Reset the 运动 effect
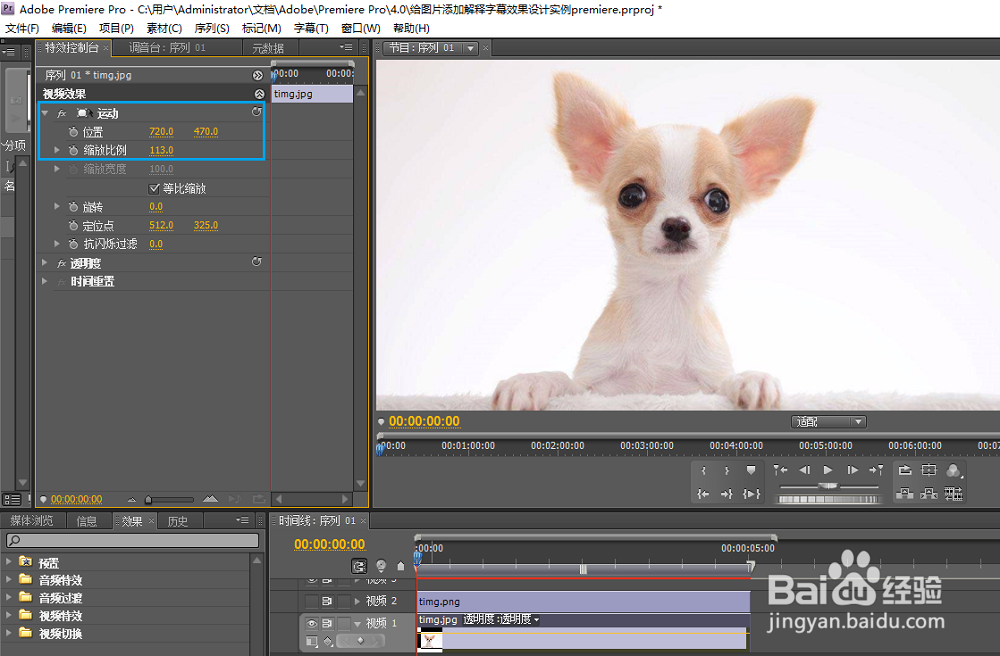This screenshot has height=656, width=1000. 256,112
